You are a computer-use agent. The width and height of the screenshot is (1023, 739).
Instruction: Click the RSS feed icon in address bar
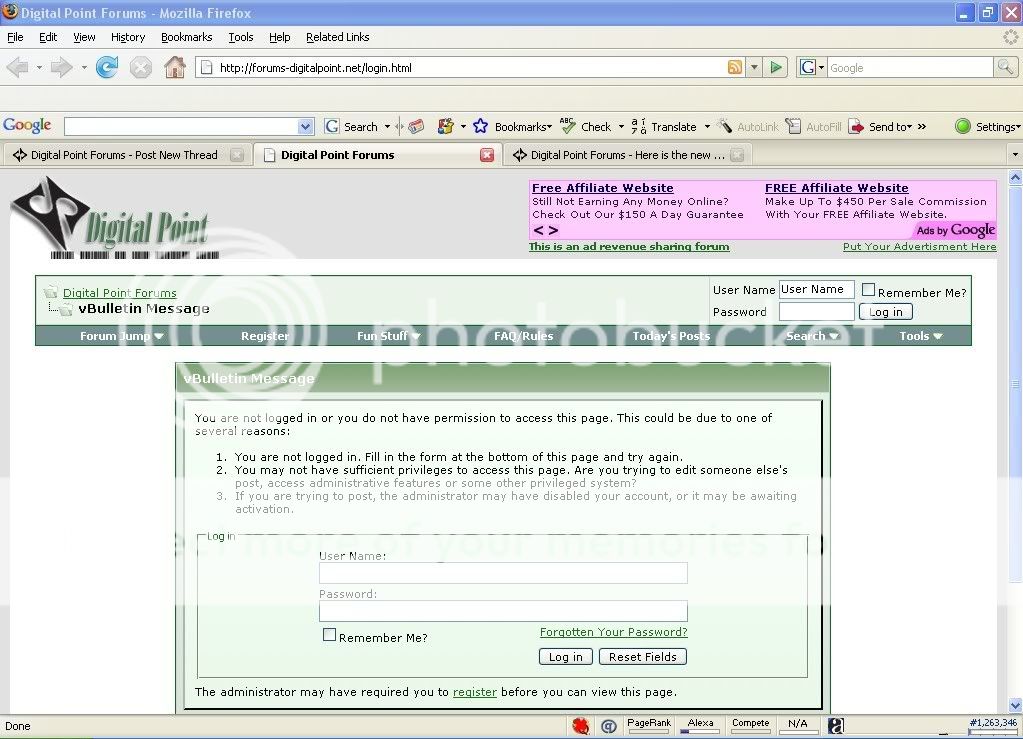pyautogui.click(x=735, y=67)
